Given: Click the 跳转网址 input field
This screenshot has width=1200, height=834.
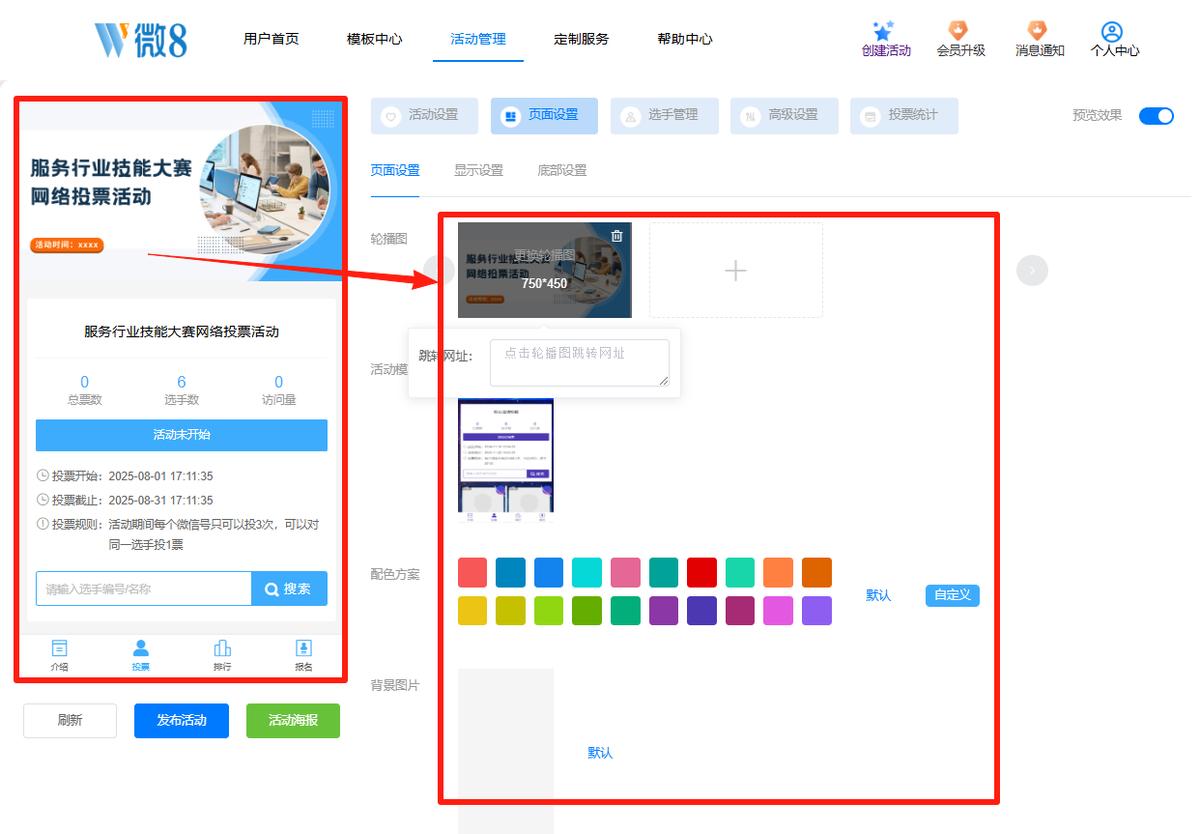Looking at the screenshot, I should tap(579, 362).
